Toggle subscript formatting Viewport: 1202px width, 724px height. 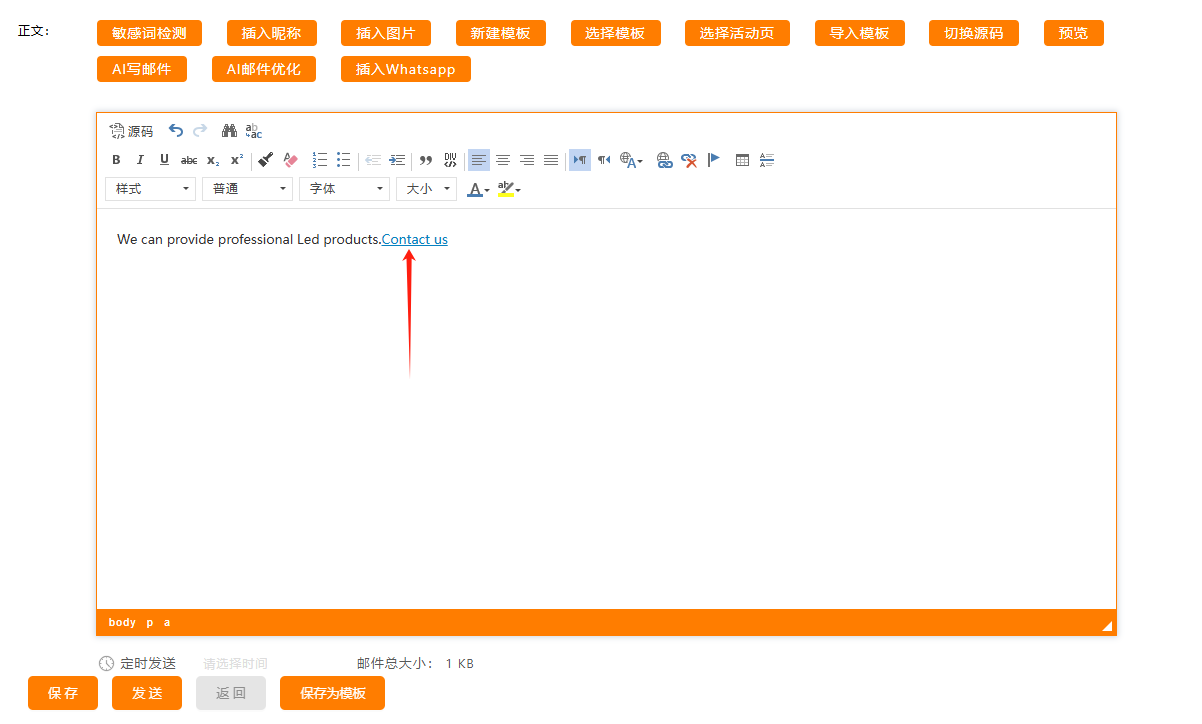tap(213, 160)
